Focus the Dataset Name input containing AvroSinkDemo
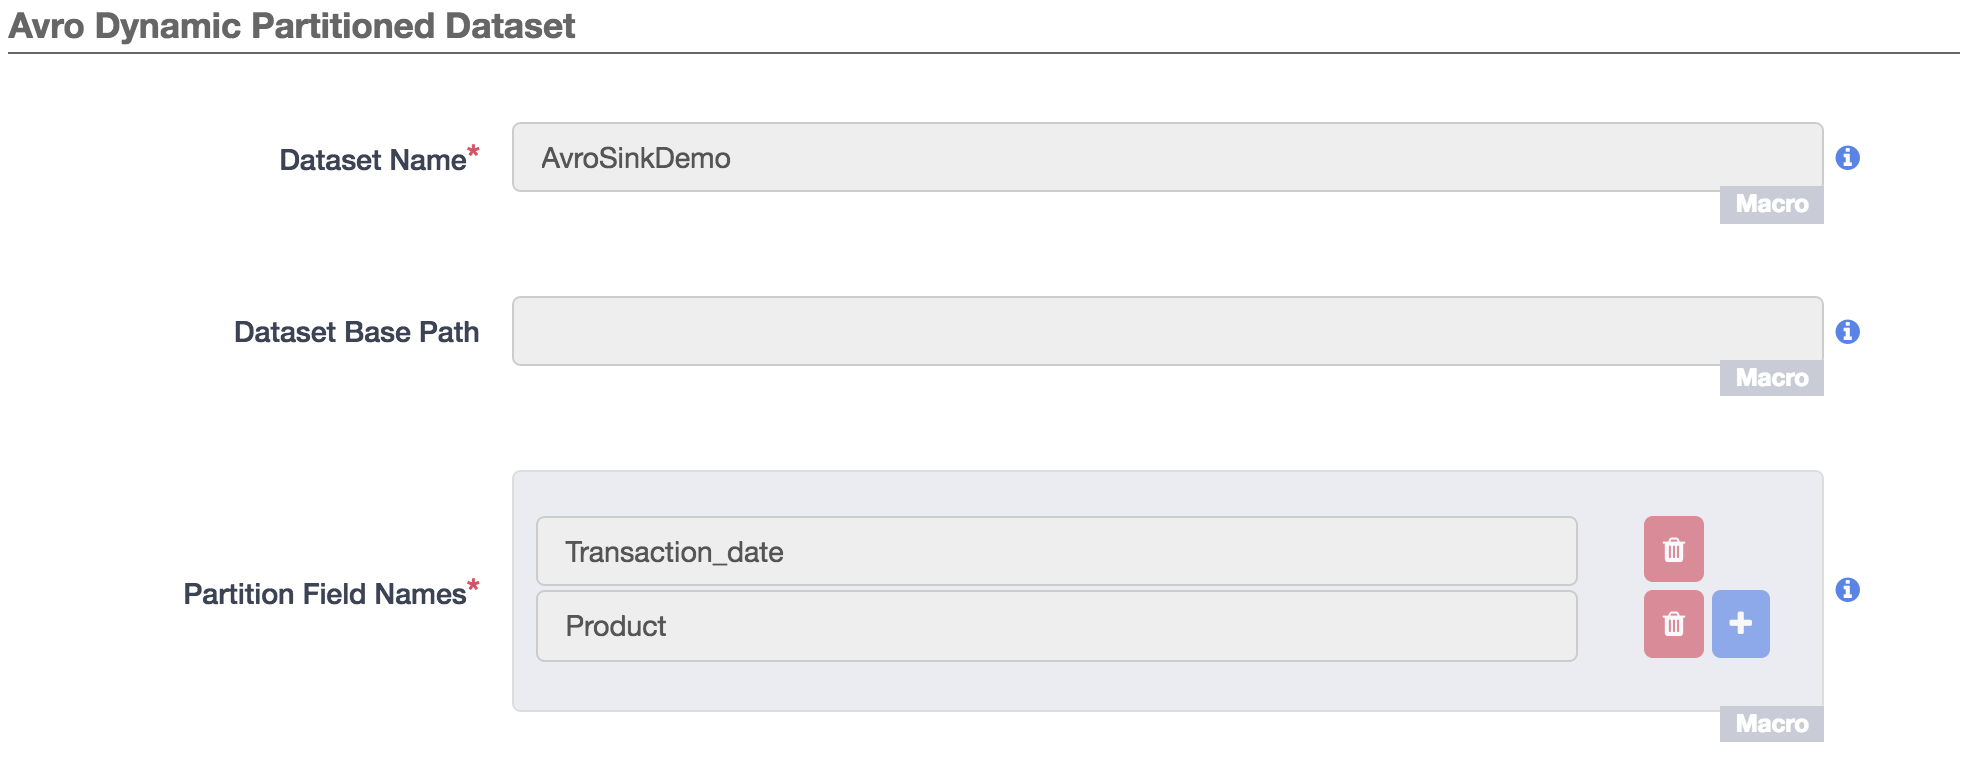Image resolution: width=1972 pixels, height=782 pixels. [1166, 158]
